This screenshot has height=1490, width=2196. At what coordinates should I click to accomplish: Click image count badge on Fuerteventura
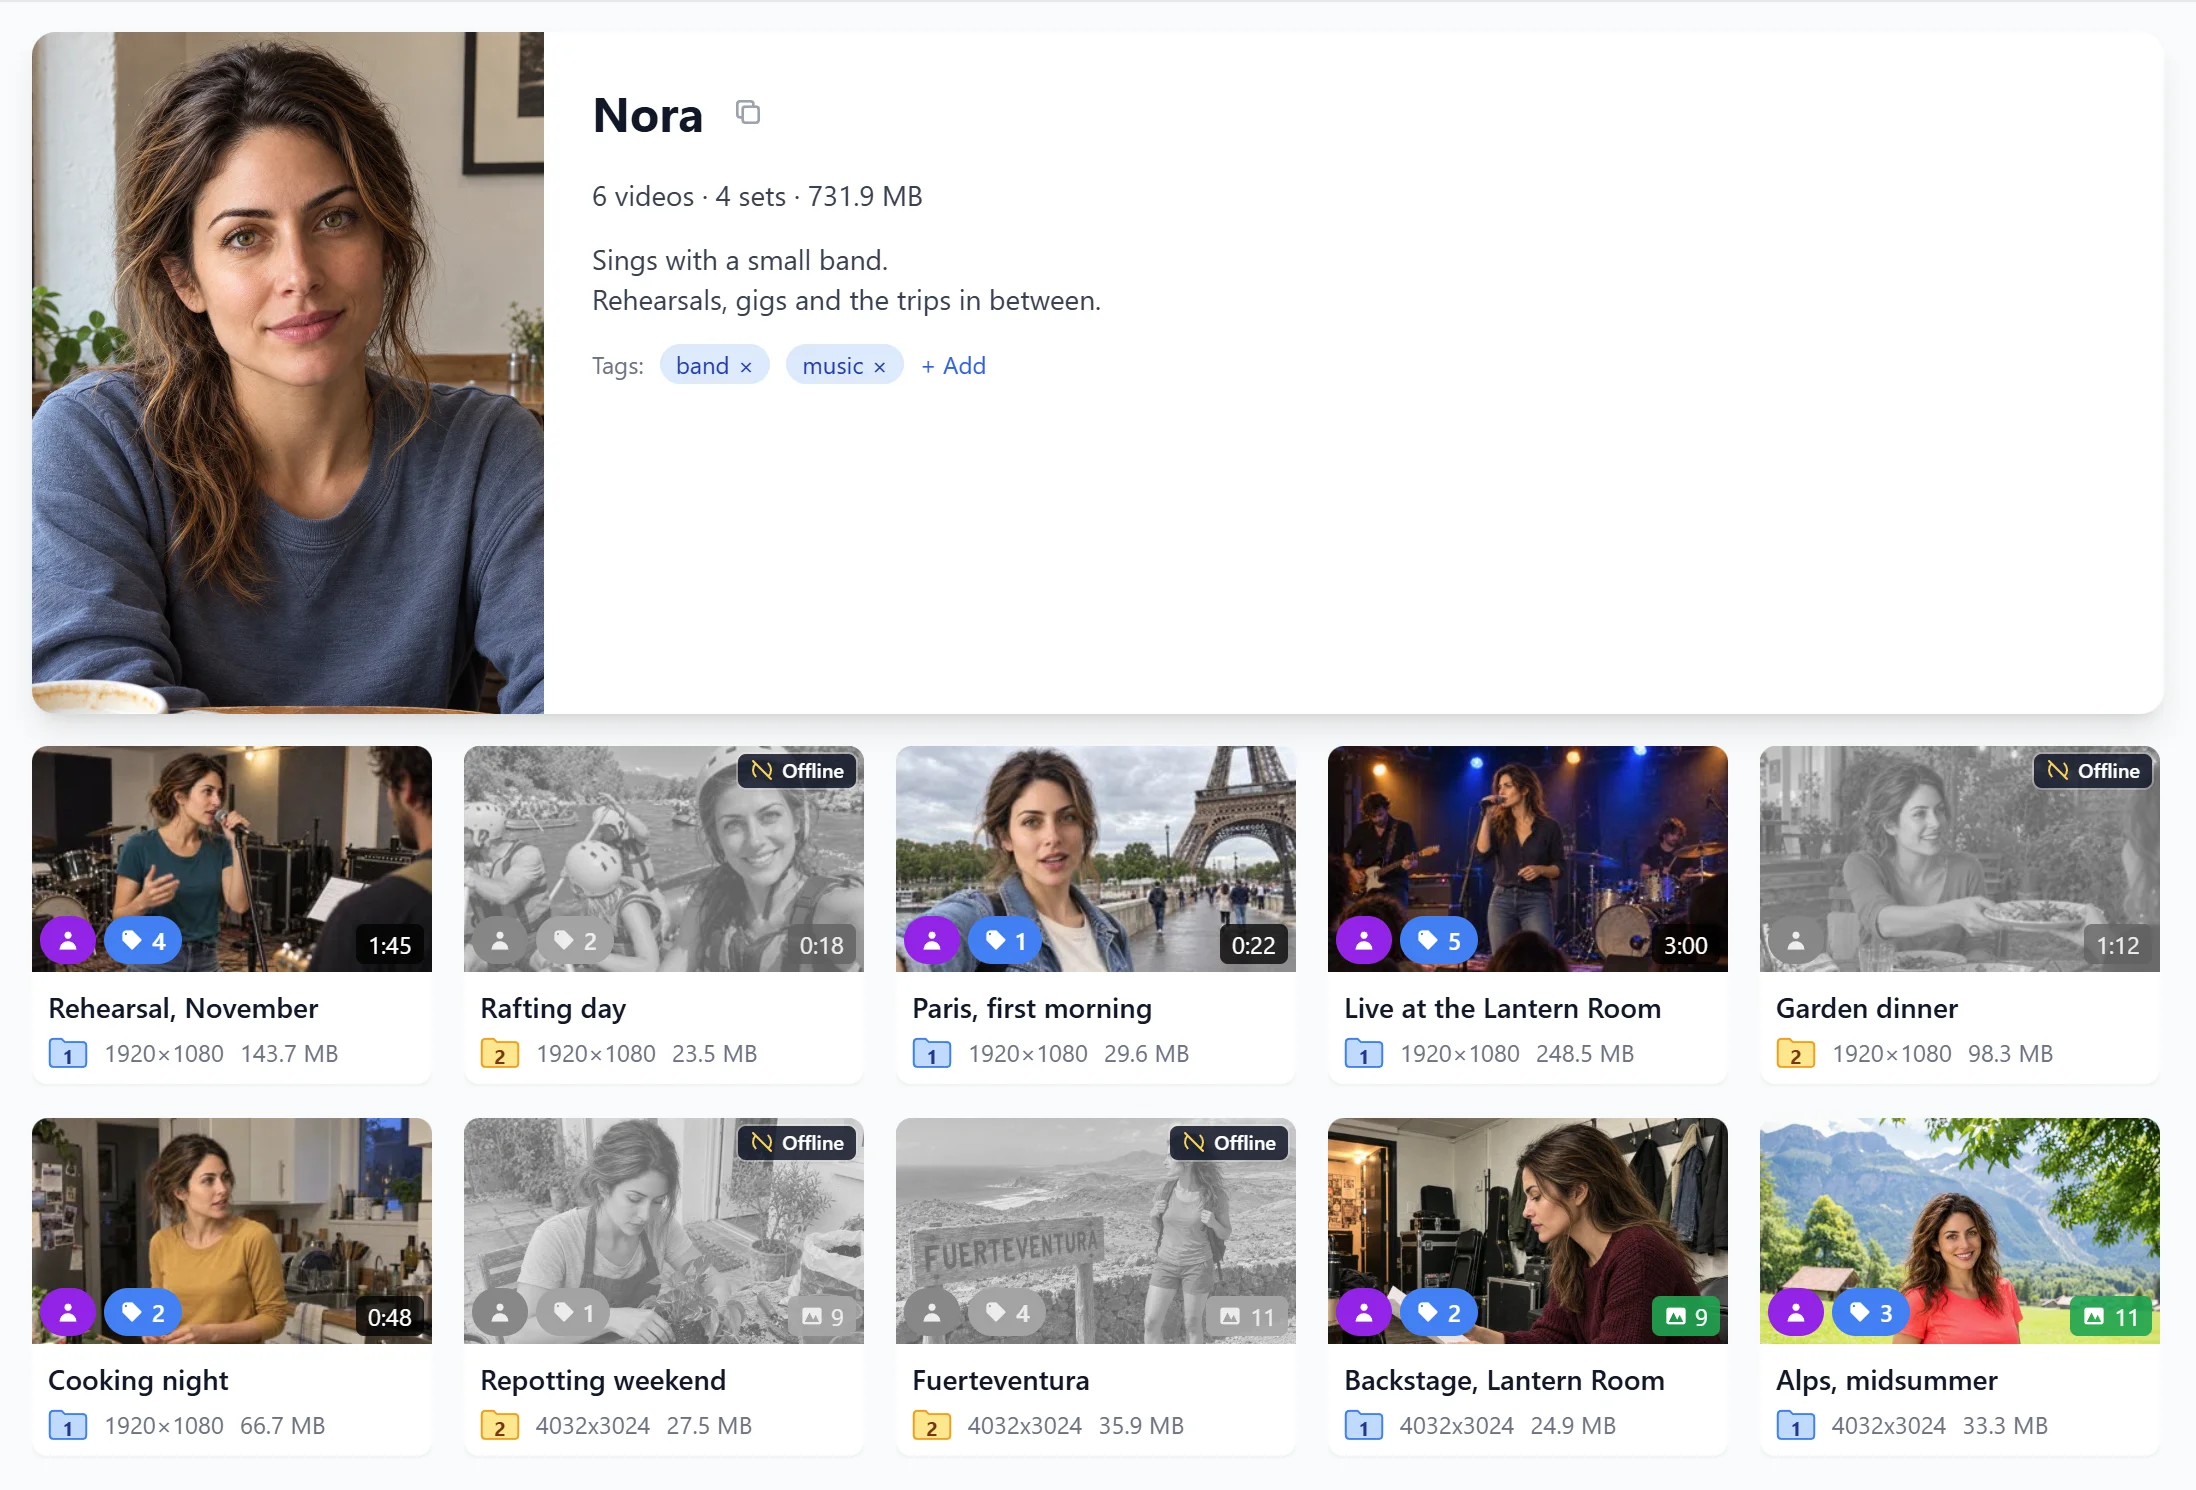tap(1247, 1317)
